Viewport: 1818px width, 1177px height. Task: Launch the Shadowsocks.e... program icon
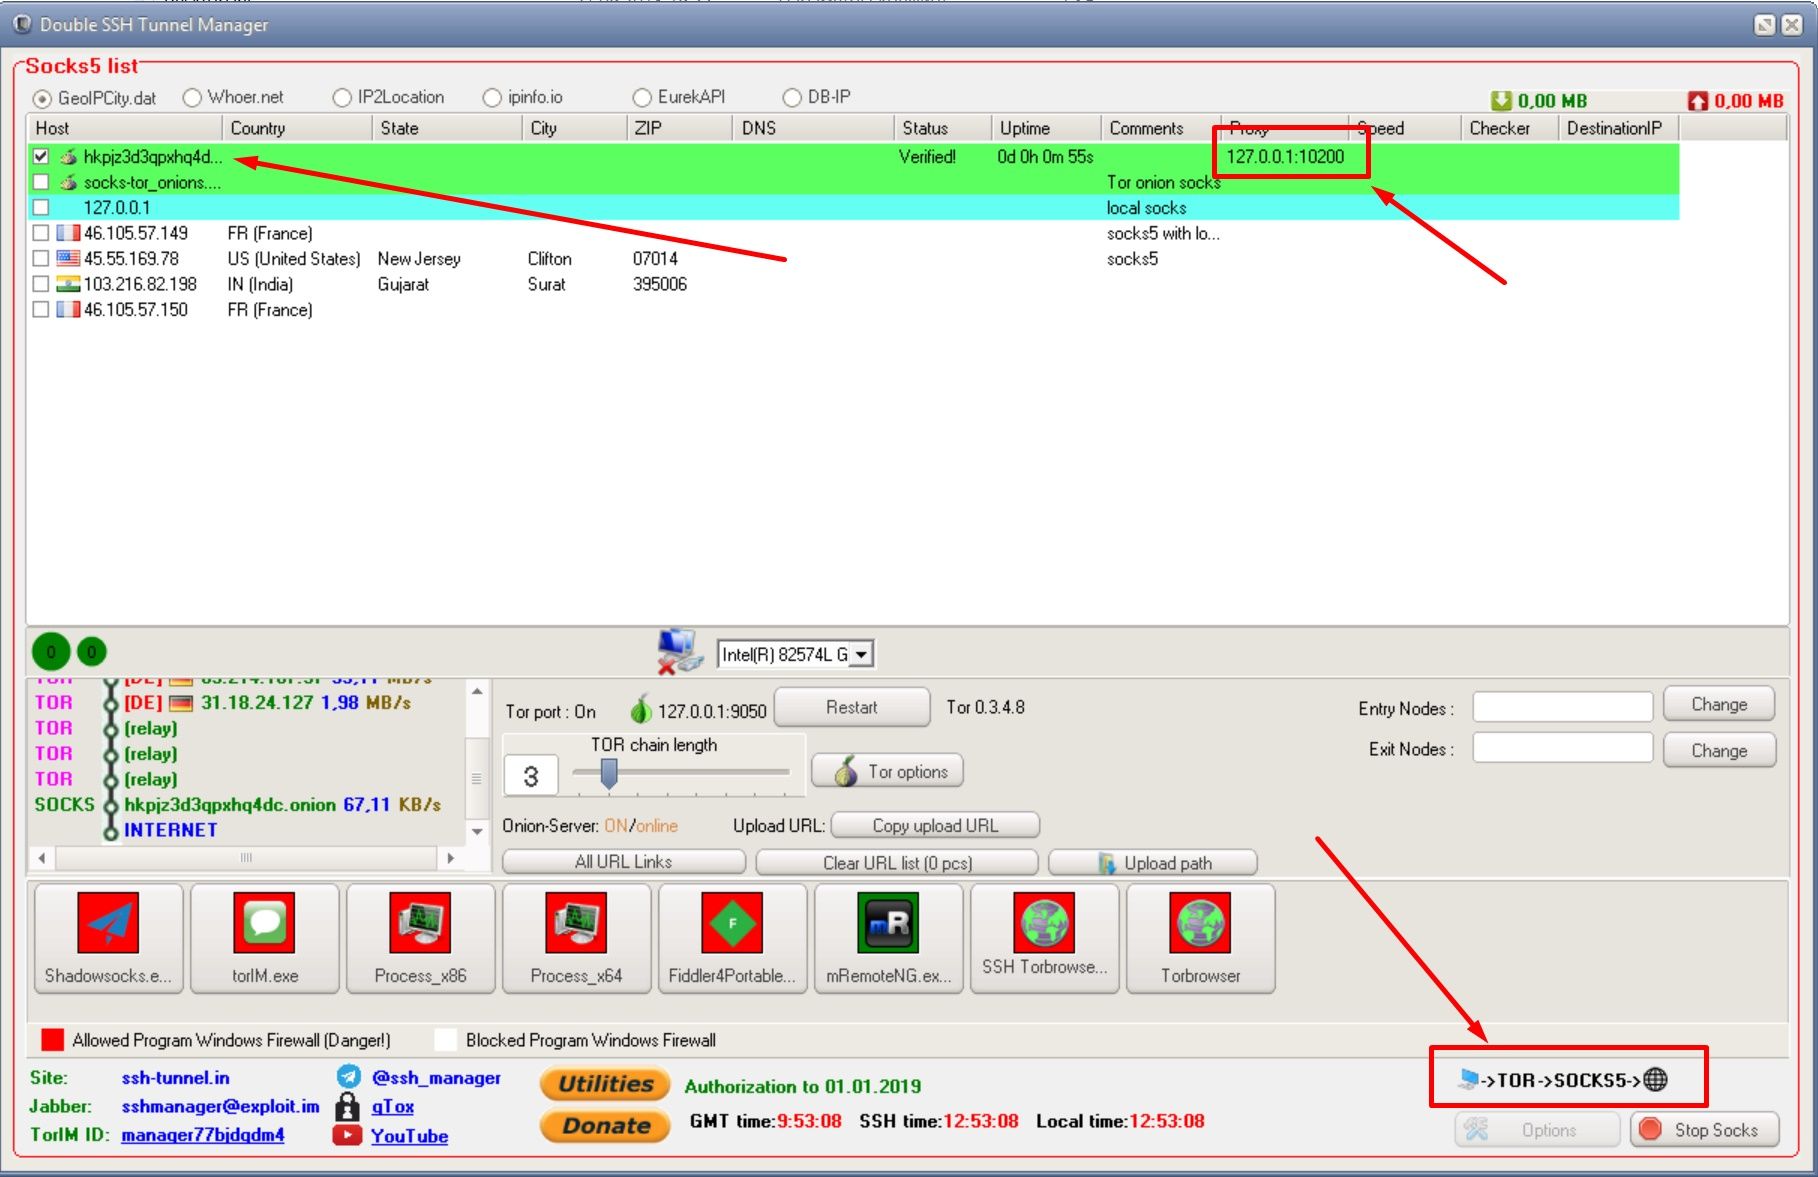(x=108, y=938)
